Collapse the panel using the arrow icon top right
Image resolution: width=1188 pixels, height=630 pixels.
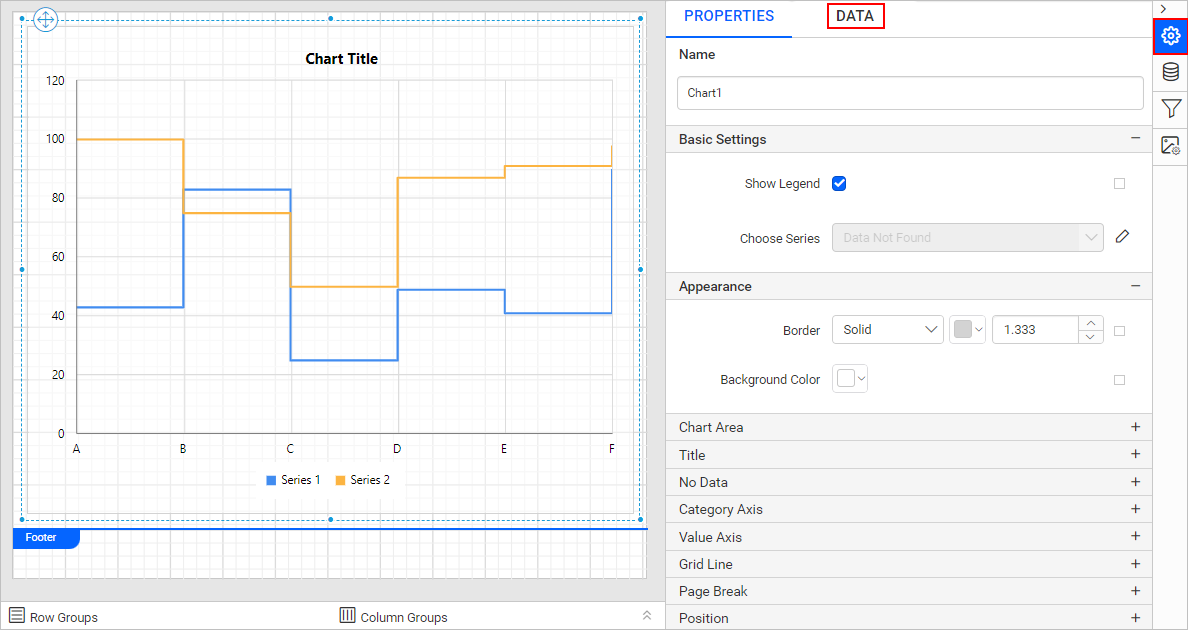pyautogui.click(x=1163, y=9)
